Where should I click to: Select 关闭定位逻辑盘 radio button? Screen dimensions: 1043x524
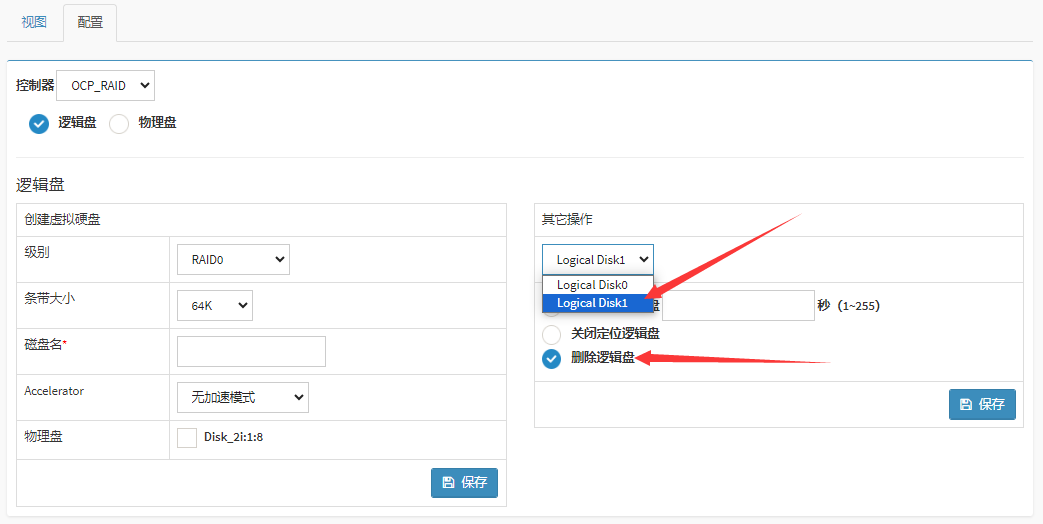point(551,334)
